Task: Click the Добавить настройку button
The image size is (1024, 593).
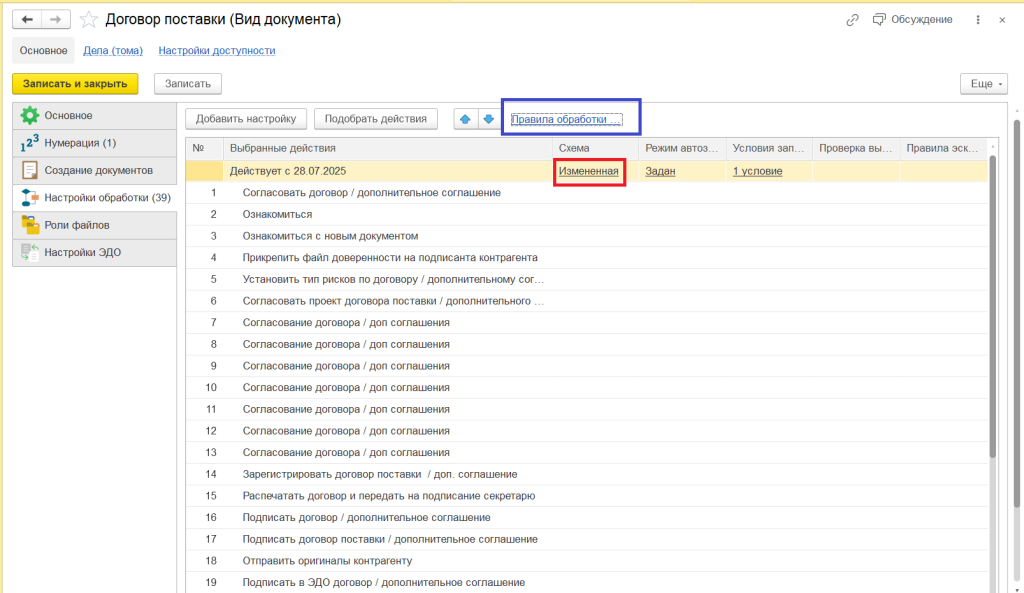Action: pos(245,119)
